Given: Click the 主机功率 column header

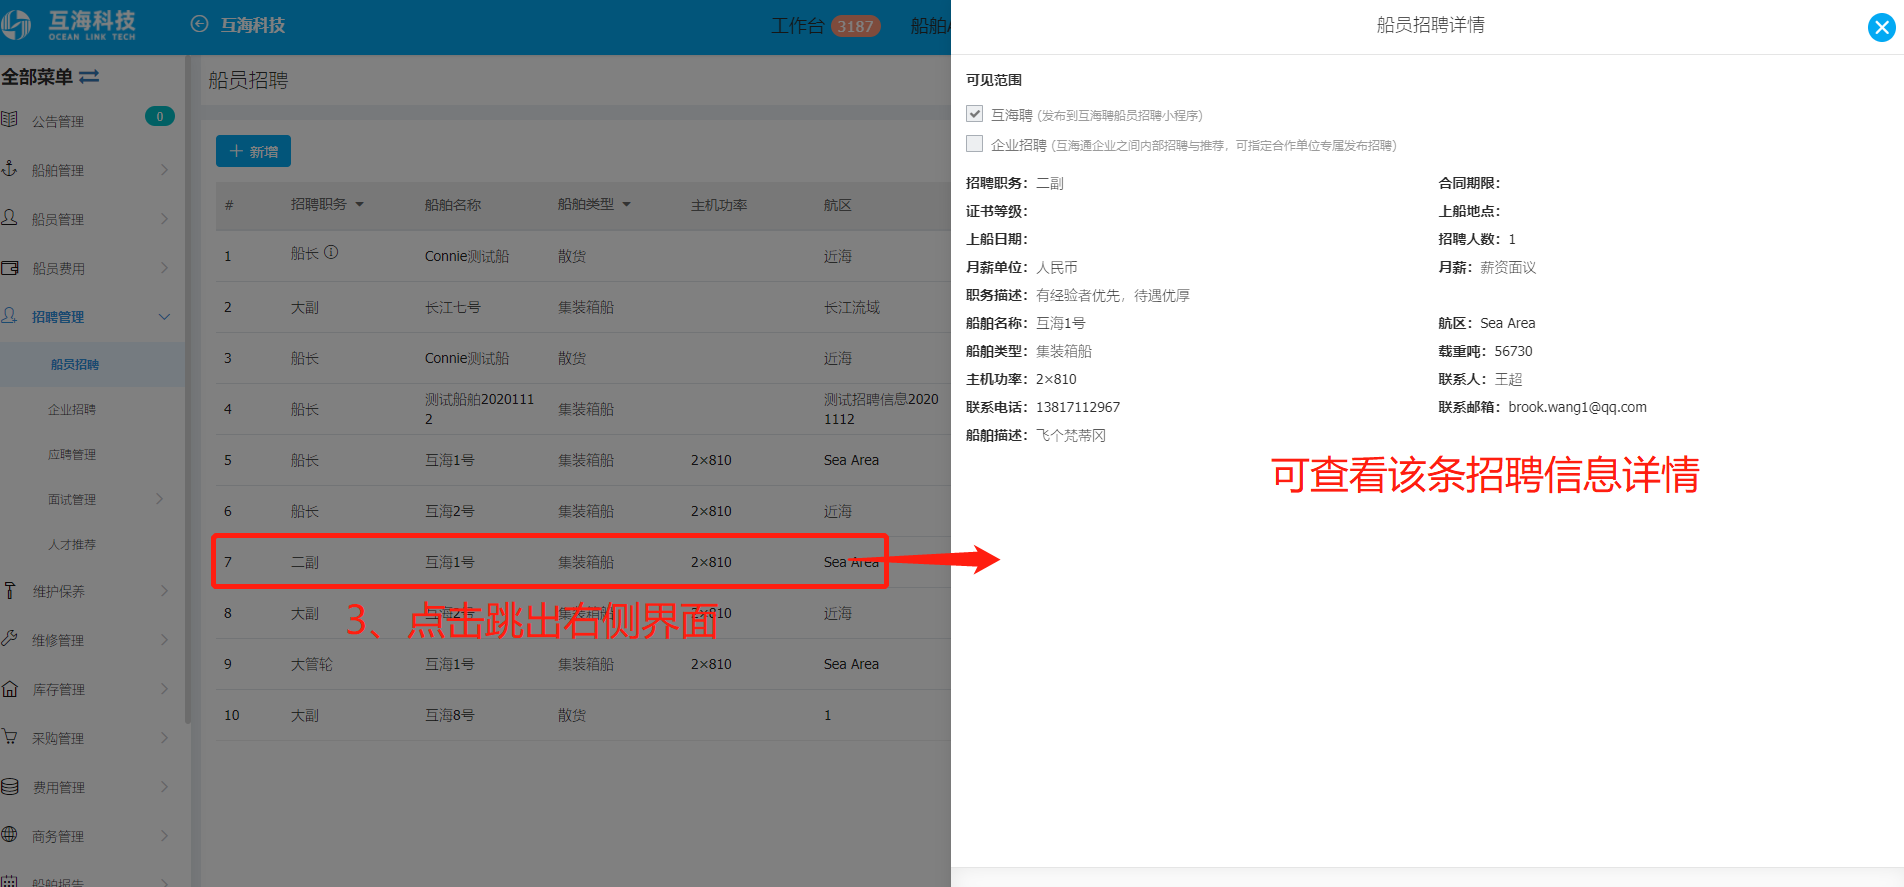Looking at the screenshot, I should pyautogui.click(x=719, y=205).
